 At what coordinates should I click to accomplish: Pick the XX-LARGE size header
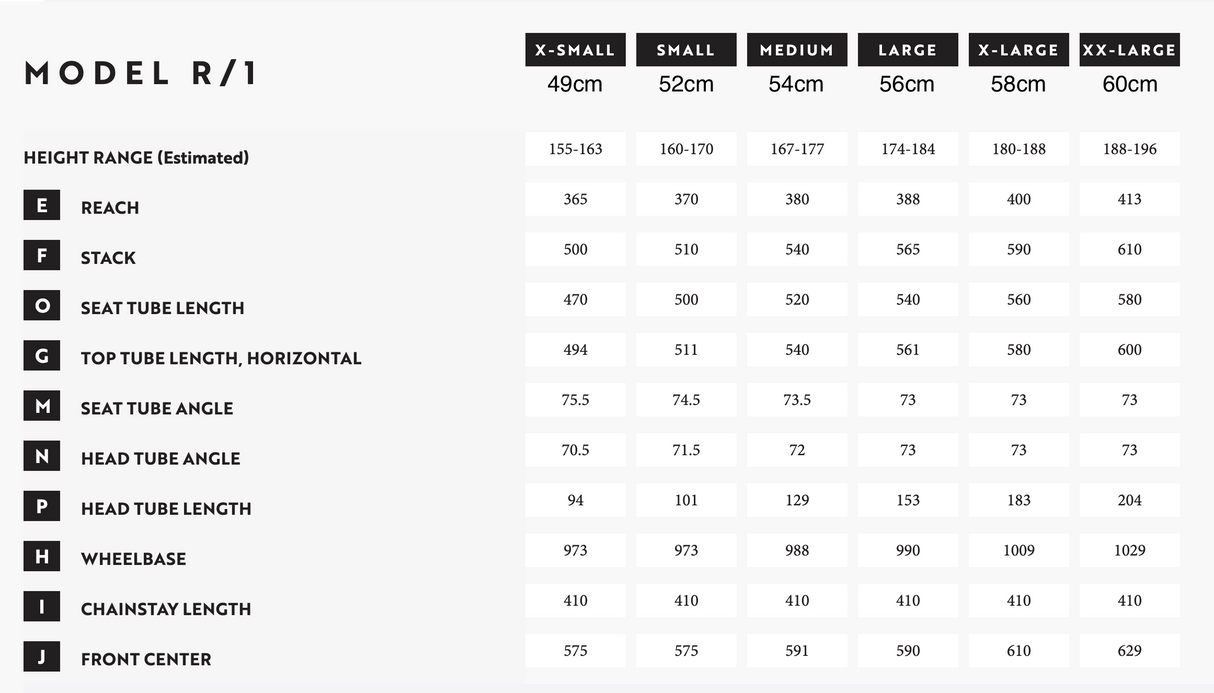(1130, 50)
